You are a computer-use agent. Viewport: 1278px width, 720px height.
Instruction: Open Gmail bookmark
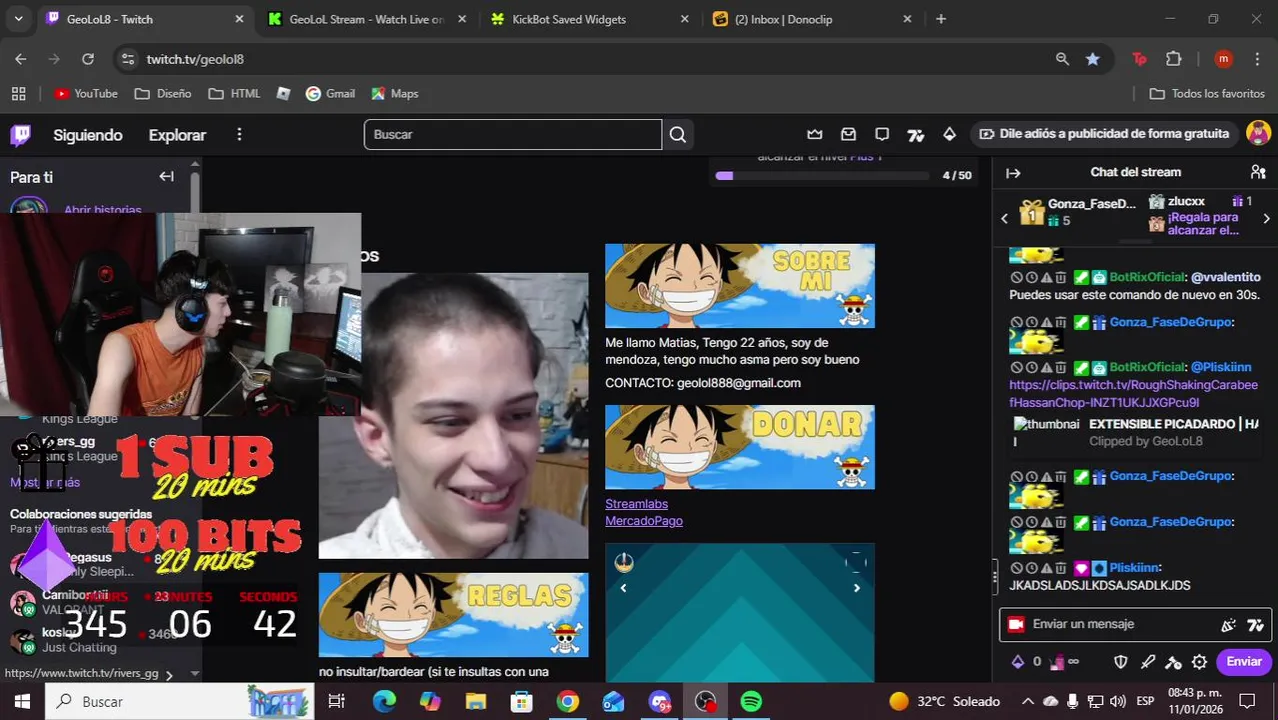coord(330,93)
